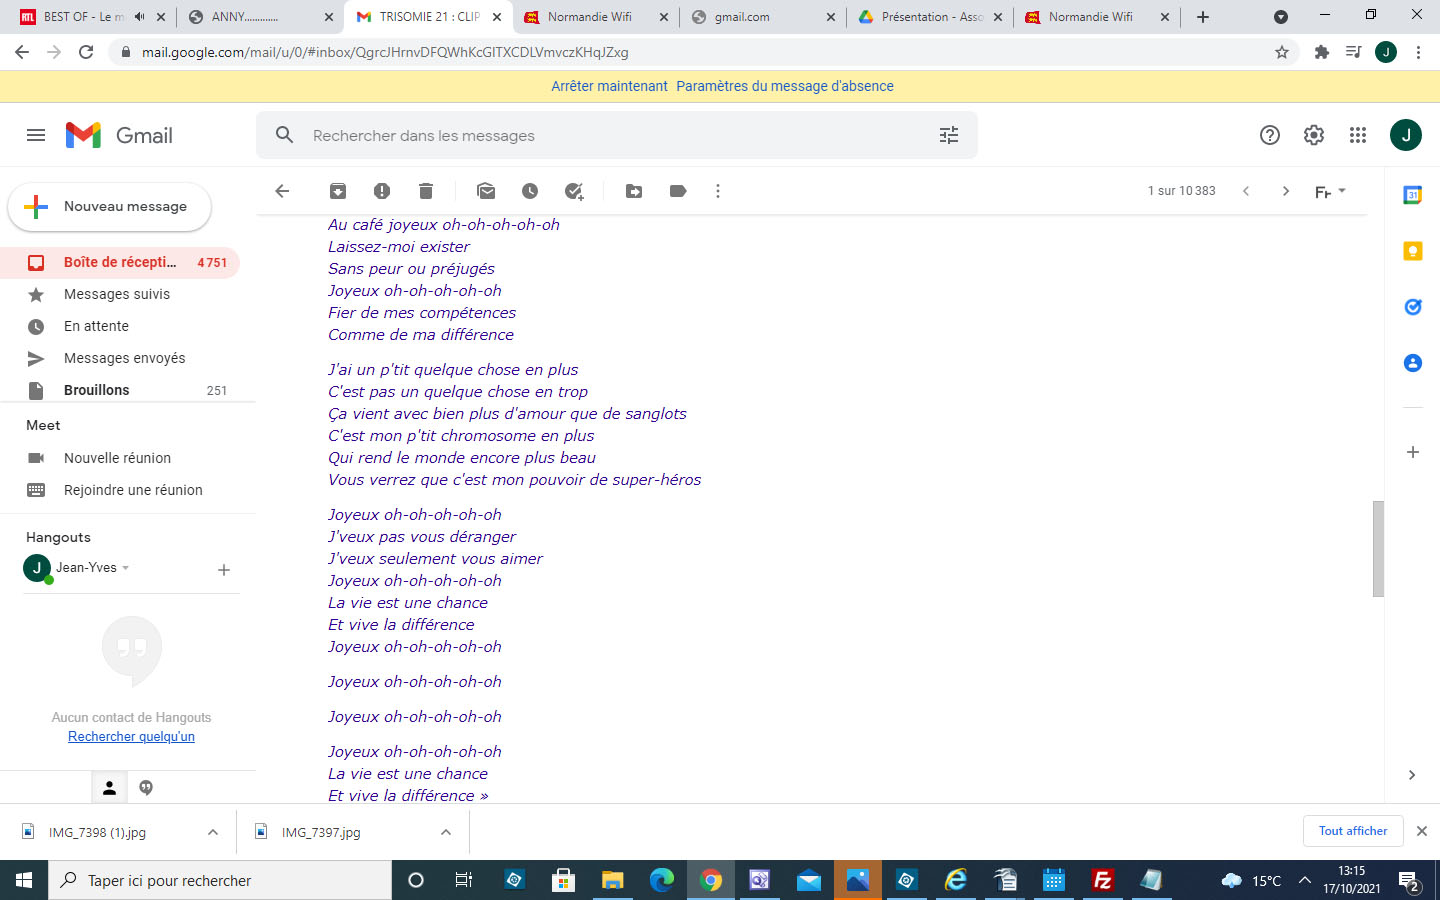Open Gmail settings gear
This screenshot has width=1440, height=900.
click(x=1314, y=135)
